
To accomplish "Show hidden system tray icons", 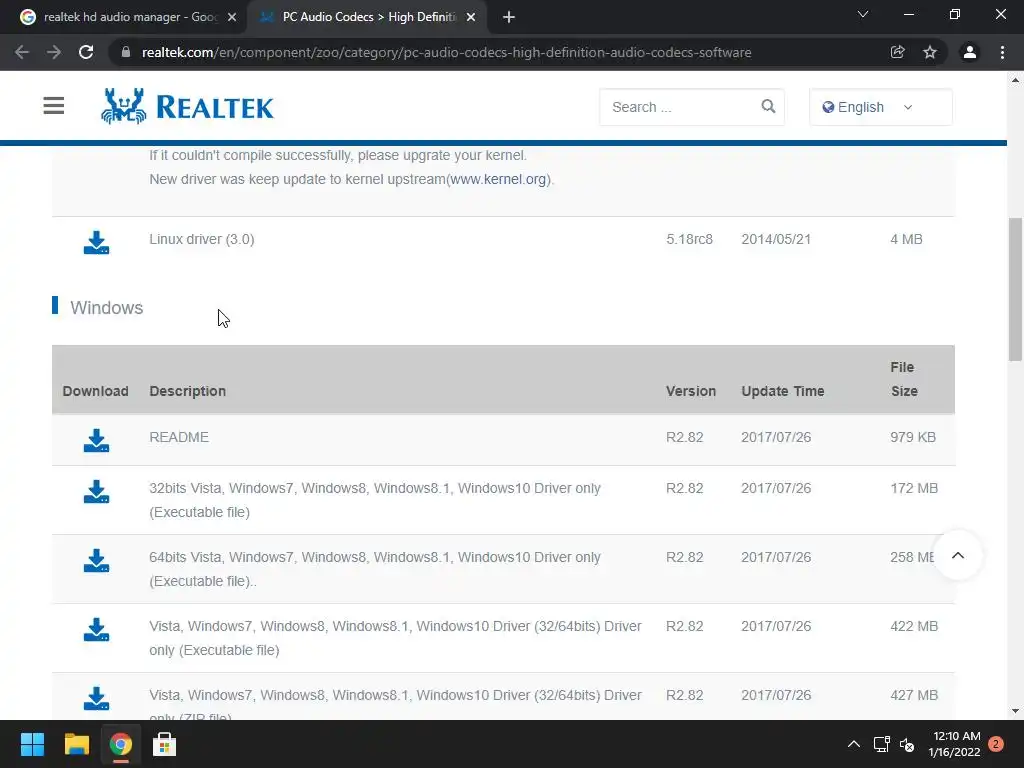I will tap(854, 744).
